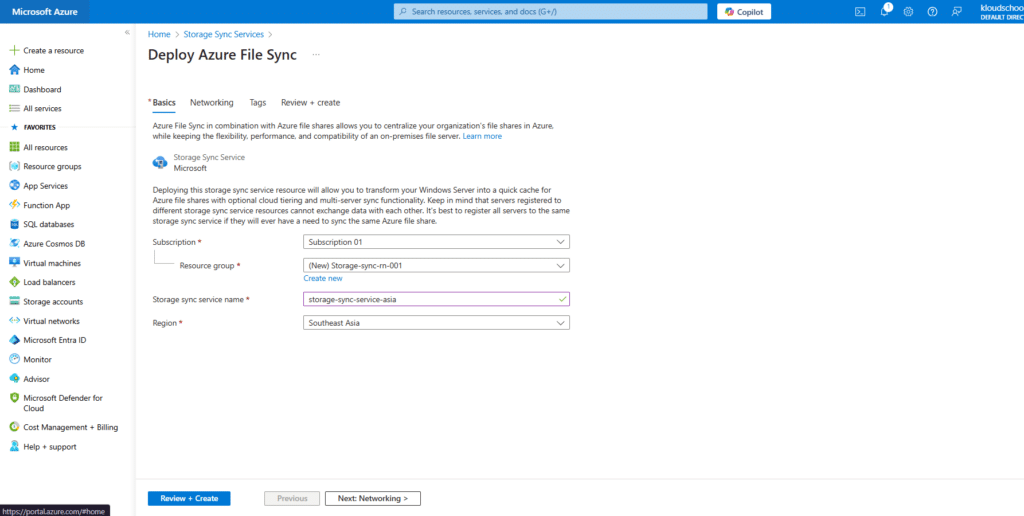This screenshot has height=516, width=1024.
Task: Click the Create new resource group link
Action: pos(323,279)
